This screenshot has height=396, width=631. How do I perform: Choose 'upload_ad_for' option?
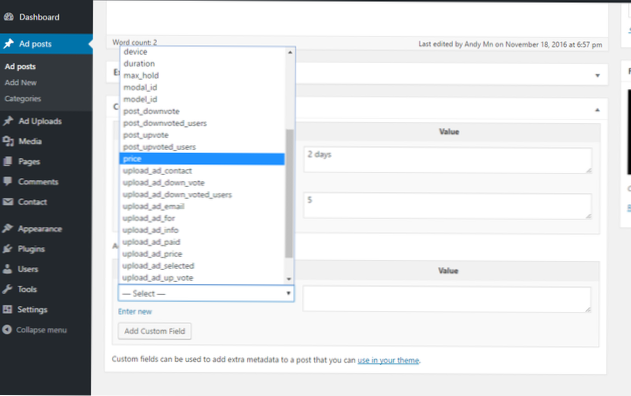pos(202,218)
